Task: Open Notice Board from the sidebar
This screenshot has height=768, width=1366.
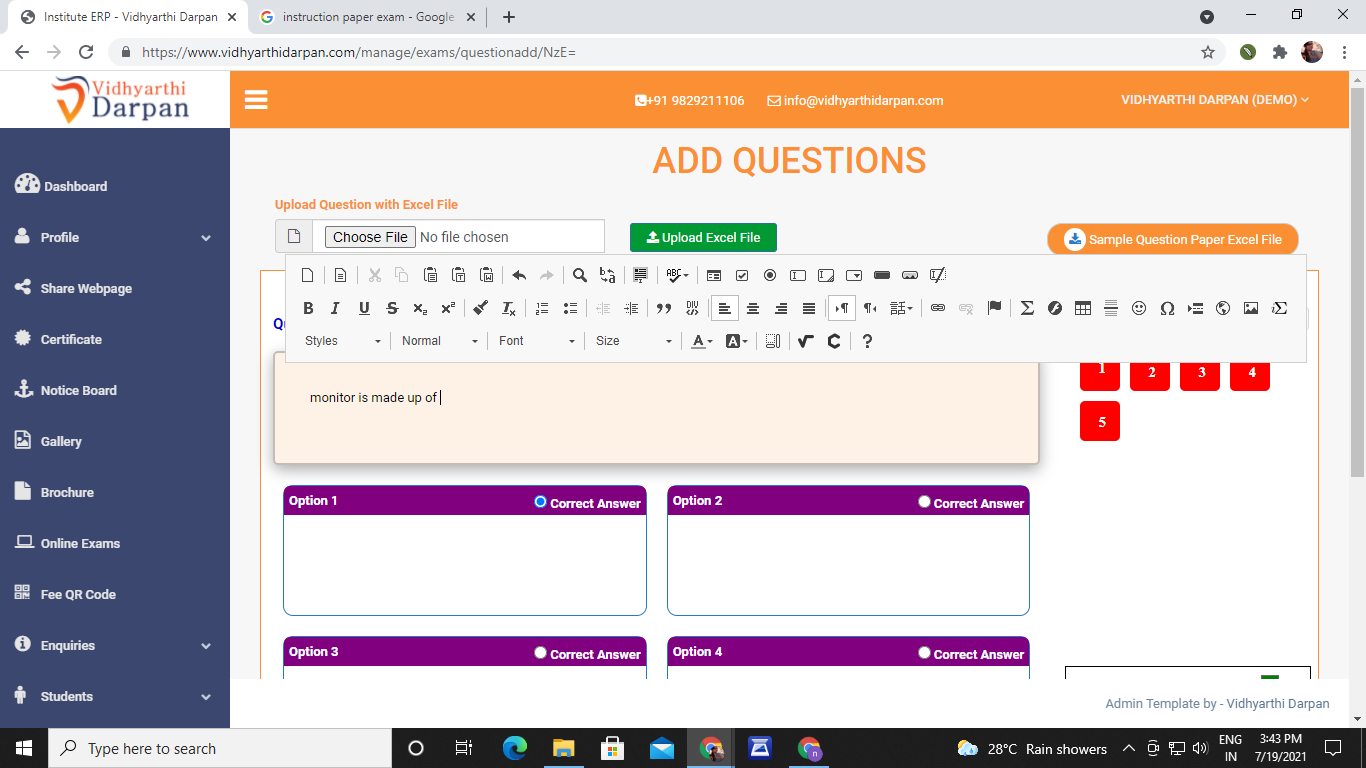Action: 78,390
